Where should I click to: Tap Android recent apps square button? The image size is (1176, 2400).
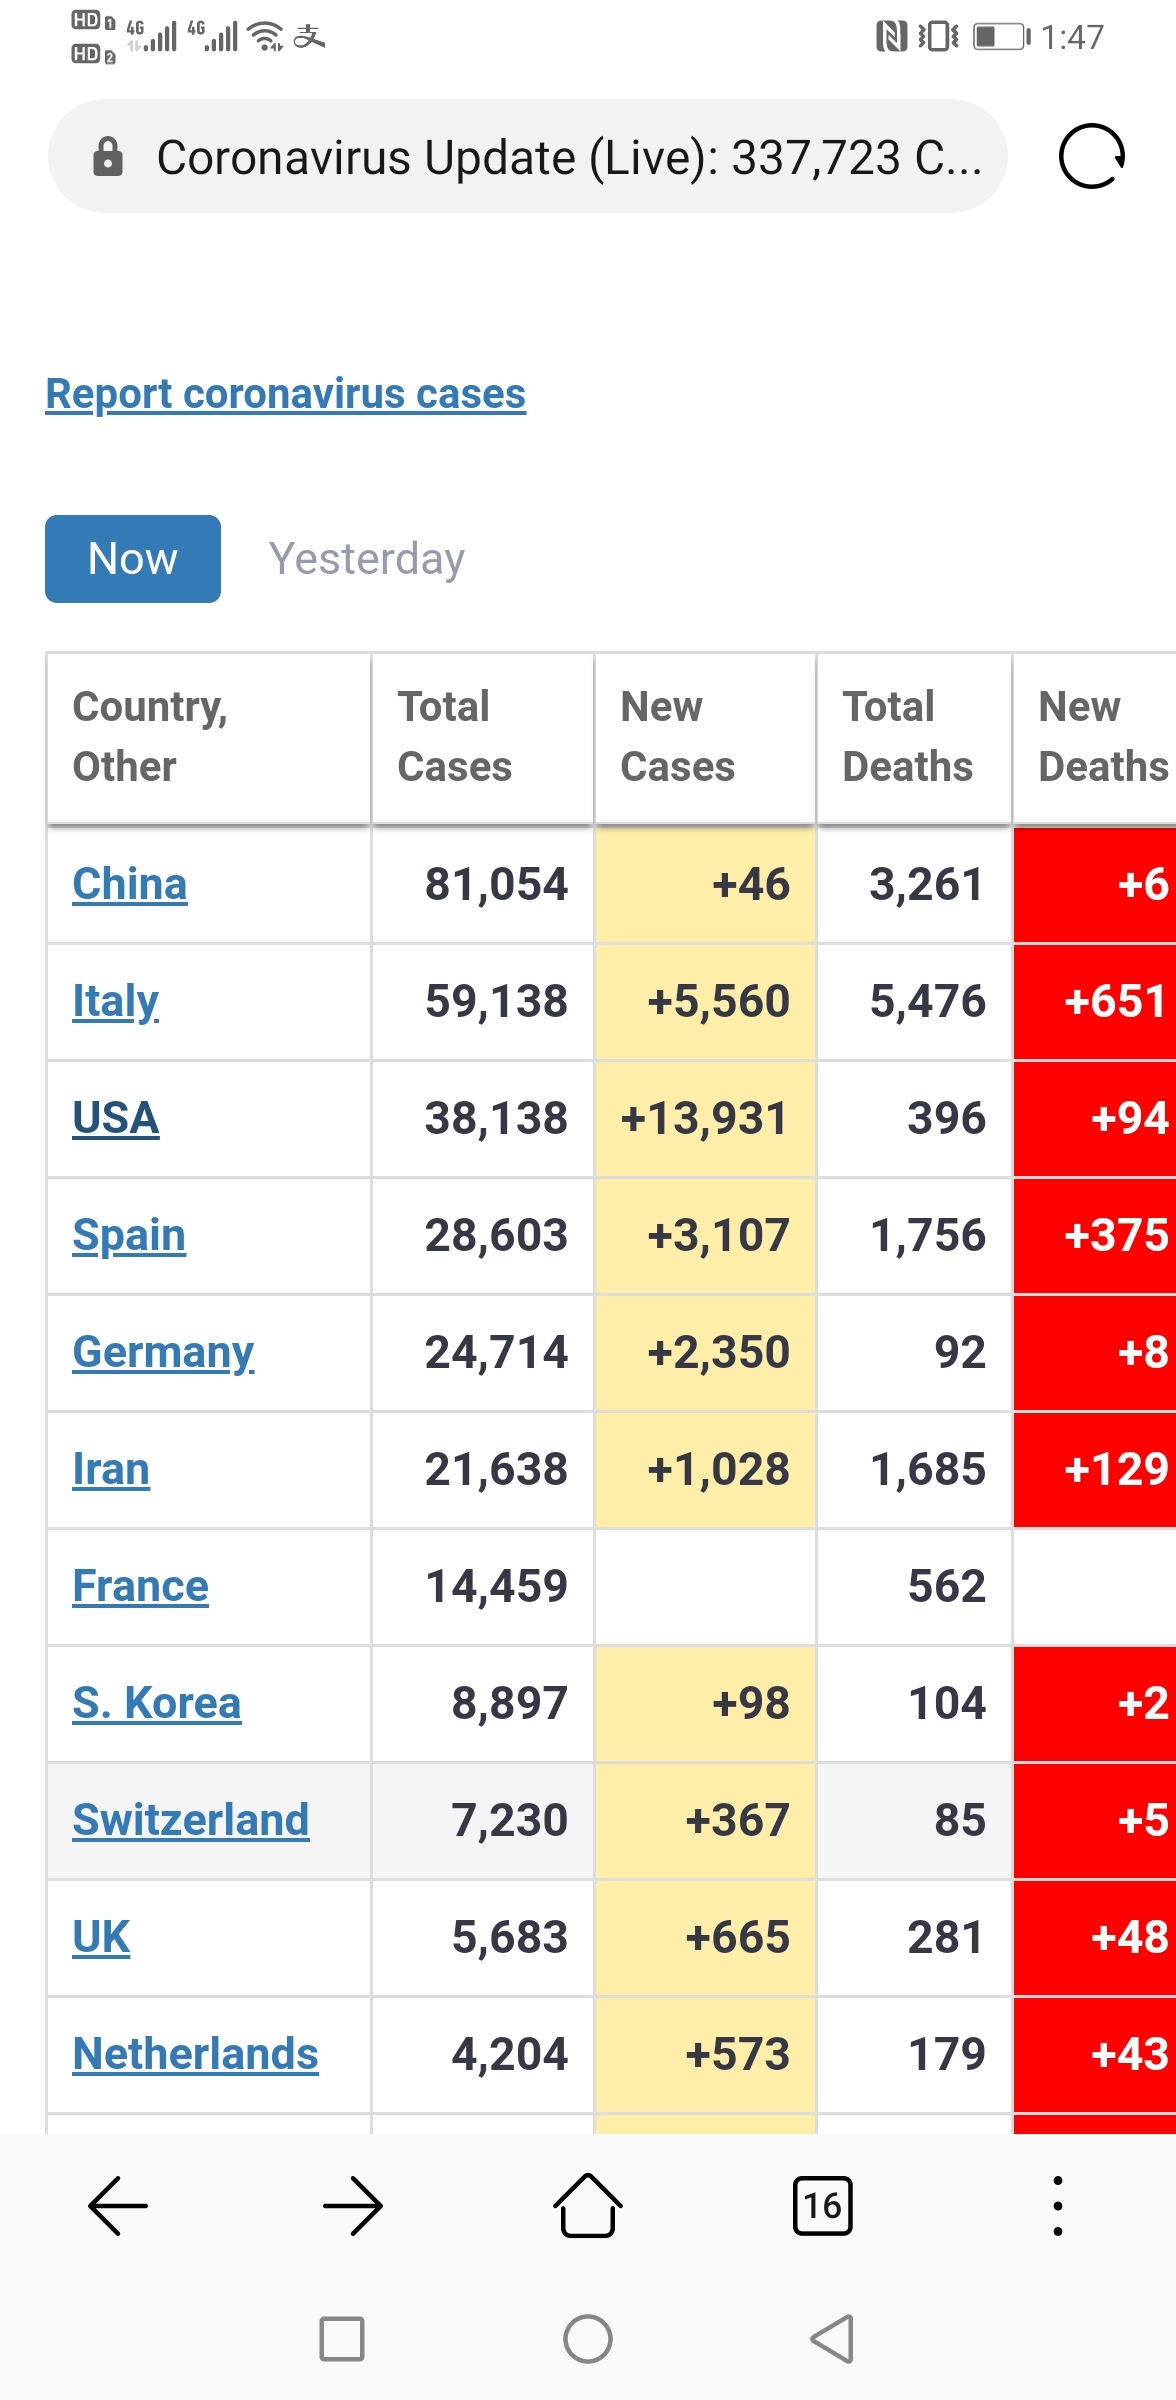pyautogui.click(x=342, y=2339)
